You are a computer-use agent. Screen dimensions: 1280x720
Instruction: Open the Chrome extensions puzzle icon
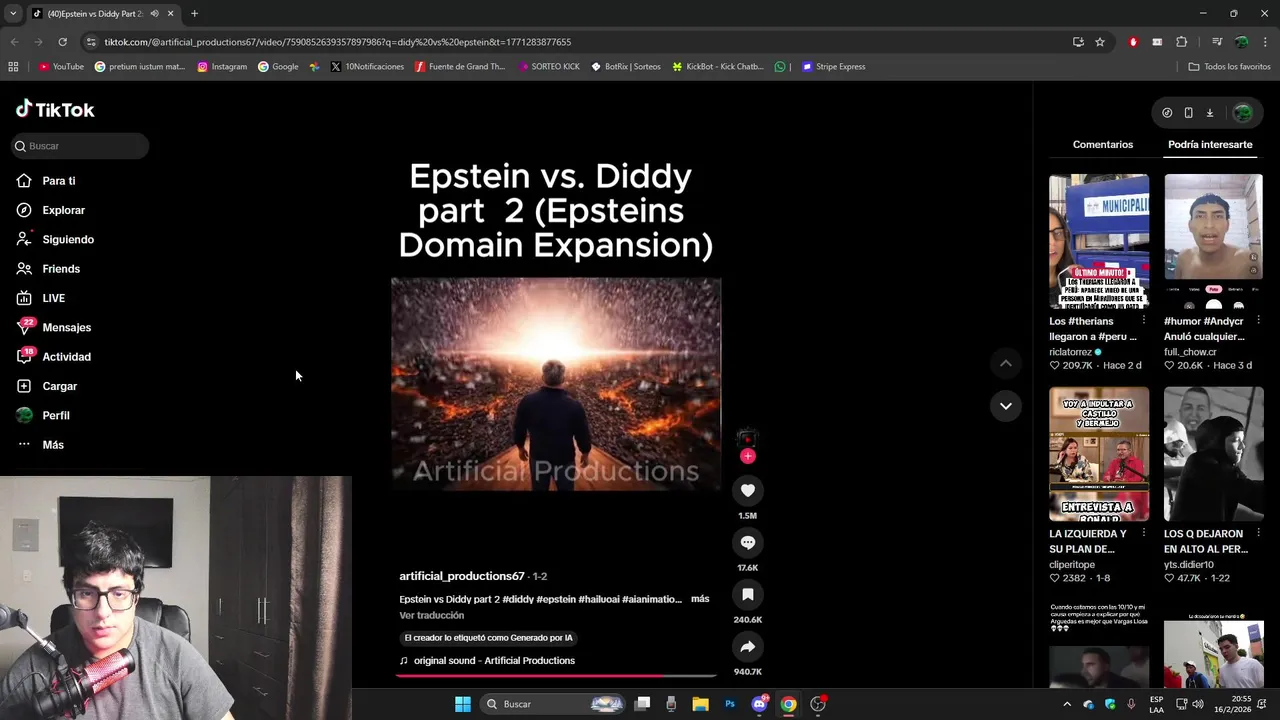coord(1181,42)
